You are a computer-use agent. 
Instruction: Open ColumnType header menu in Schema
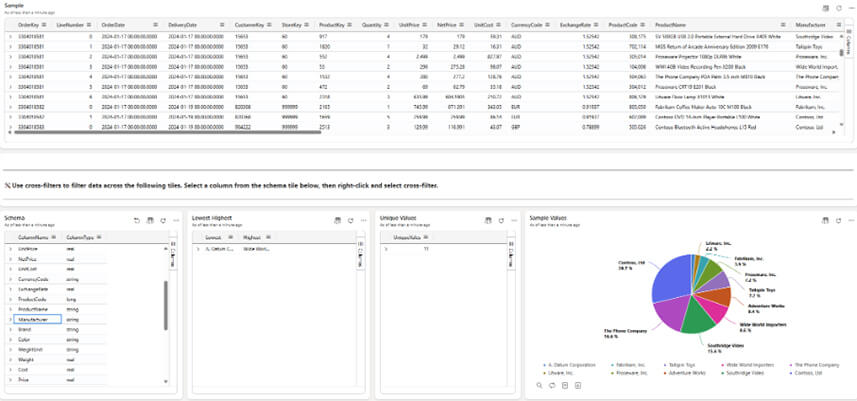click(x=99, y=238)
